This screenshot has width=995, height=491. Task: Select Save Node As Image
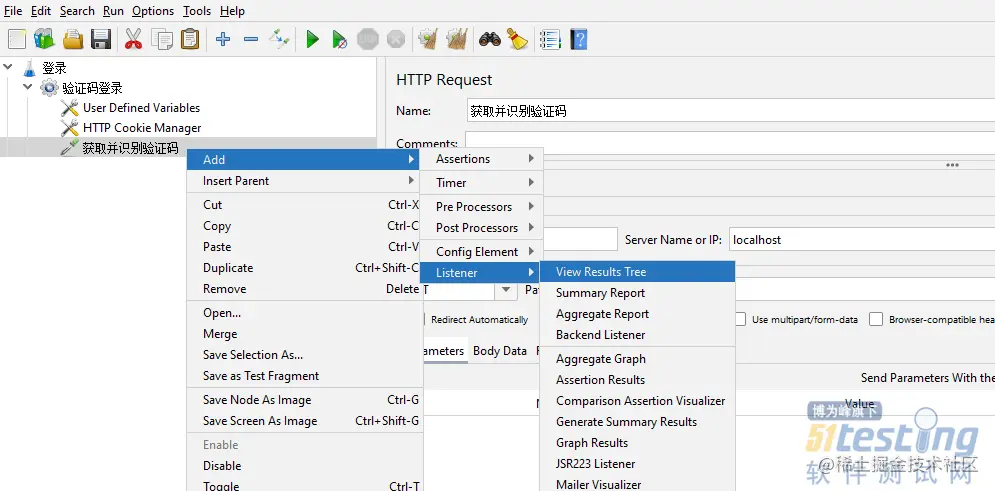coord(305,400)
